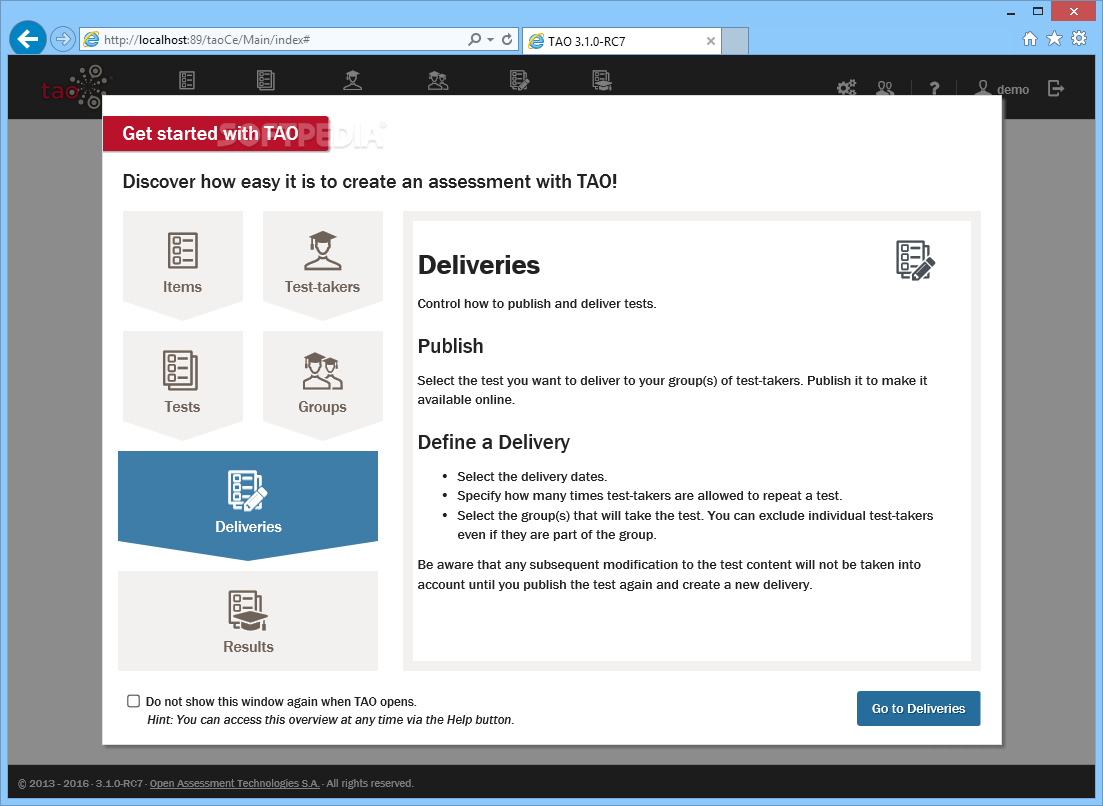Select the Items tile in overview
The width and height of the screenshot is (1103, 806).
(183, 265)
